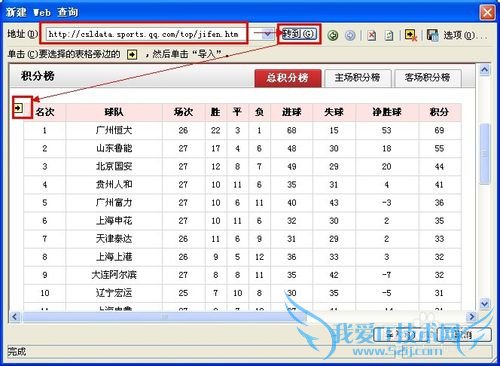Switch to 总积分榜 tab
Image resolution: width=500 pixels, height=366 pixels.
pyautogui.click(x=288, y=78)
